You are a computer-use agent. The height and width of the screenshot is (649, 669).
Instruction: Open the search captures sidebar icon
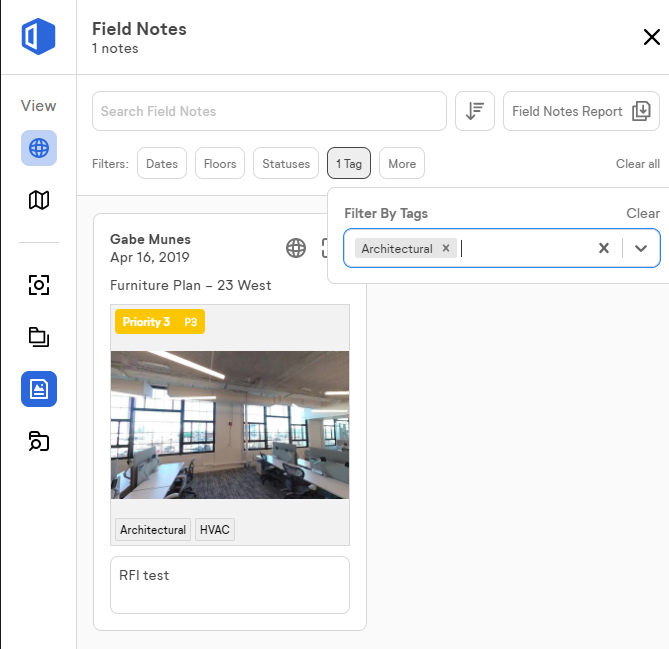39,441
